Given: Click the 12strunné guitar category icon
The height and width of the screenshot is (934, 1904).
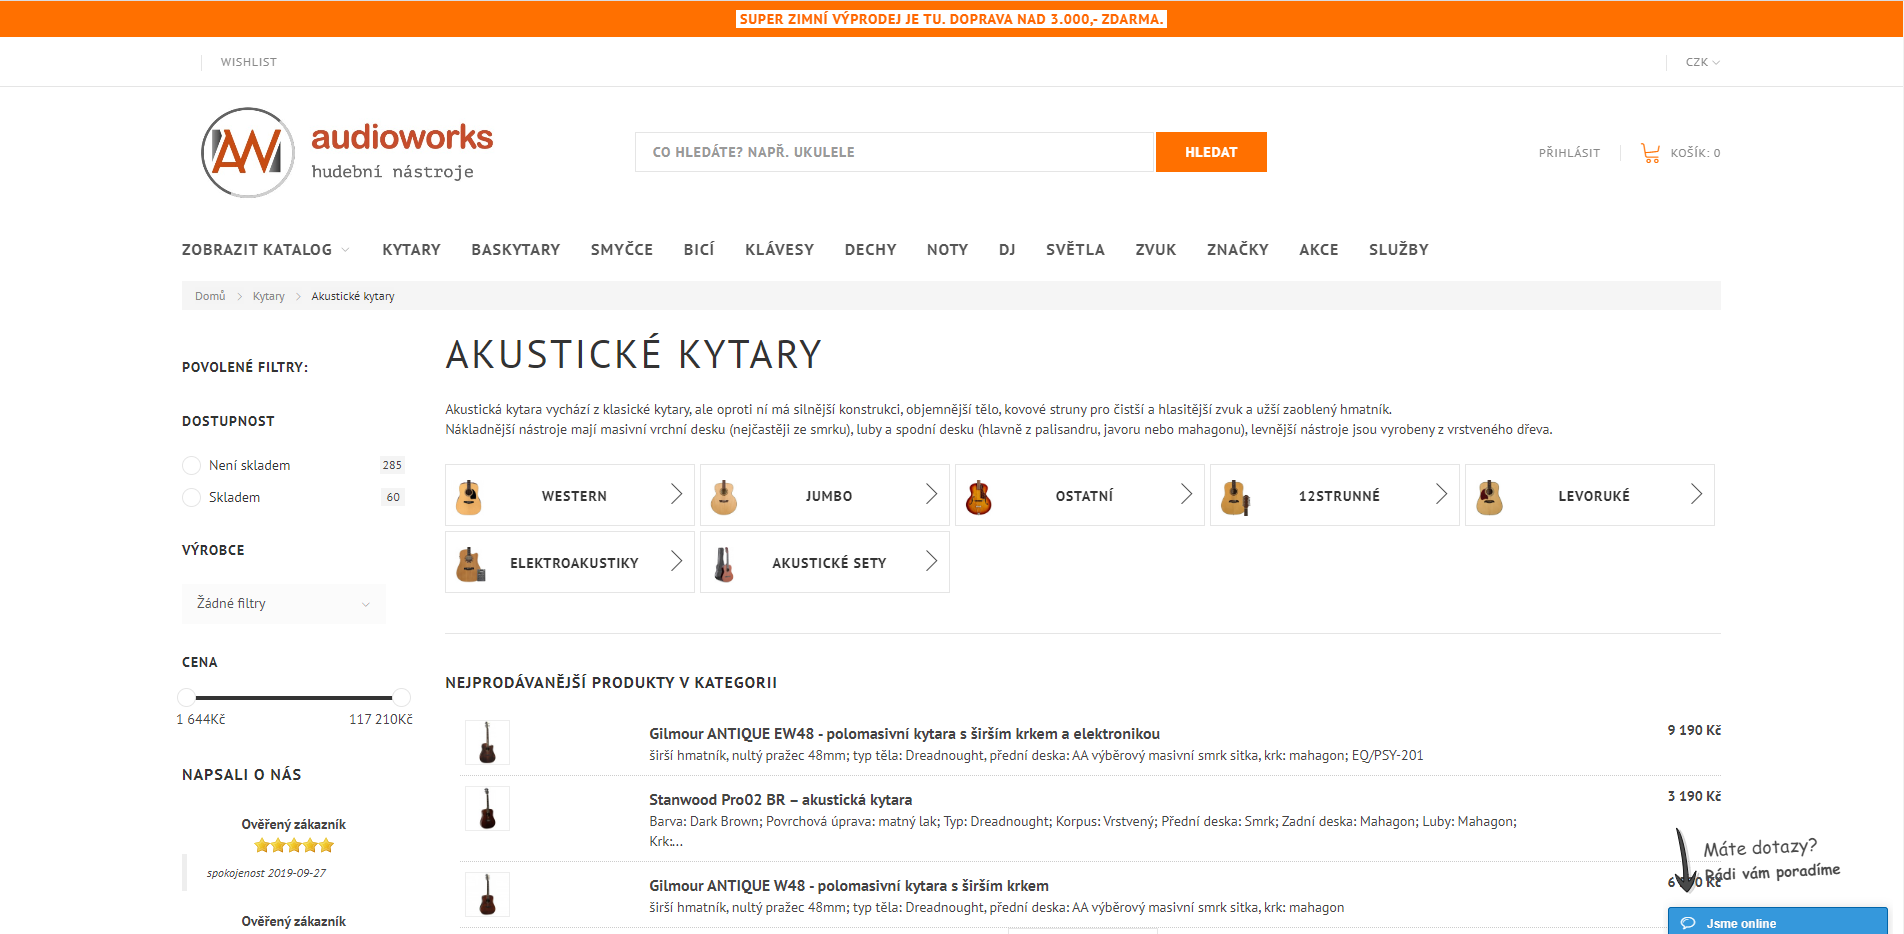Looking at the screenshot, I should [1235, 496].
